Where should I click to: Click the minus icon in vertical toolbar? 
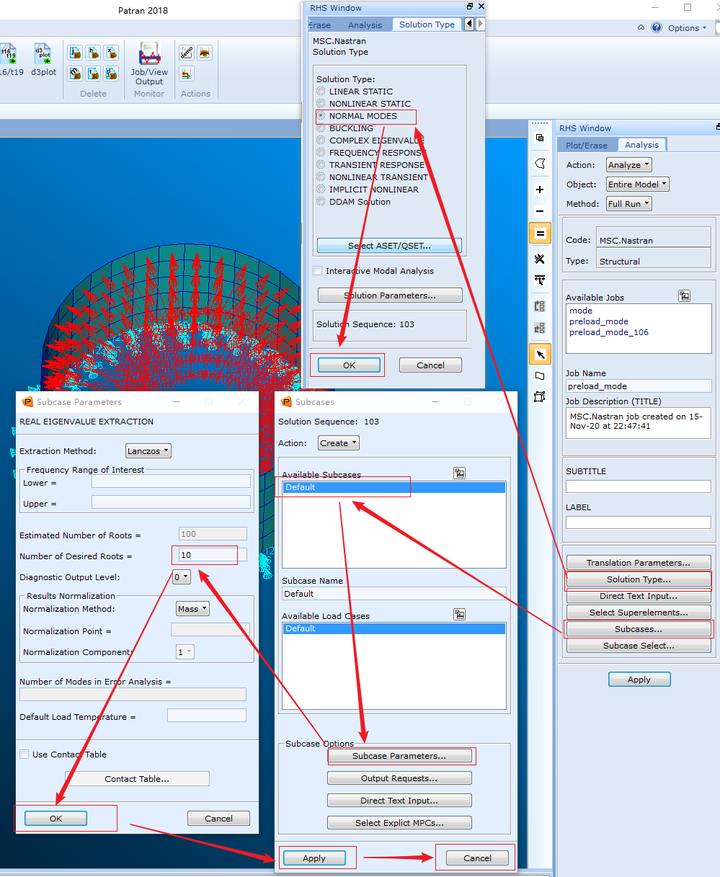point(540,211)
